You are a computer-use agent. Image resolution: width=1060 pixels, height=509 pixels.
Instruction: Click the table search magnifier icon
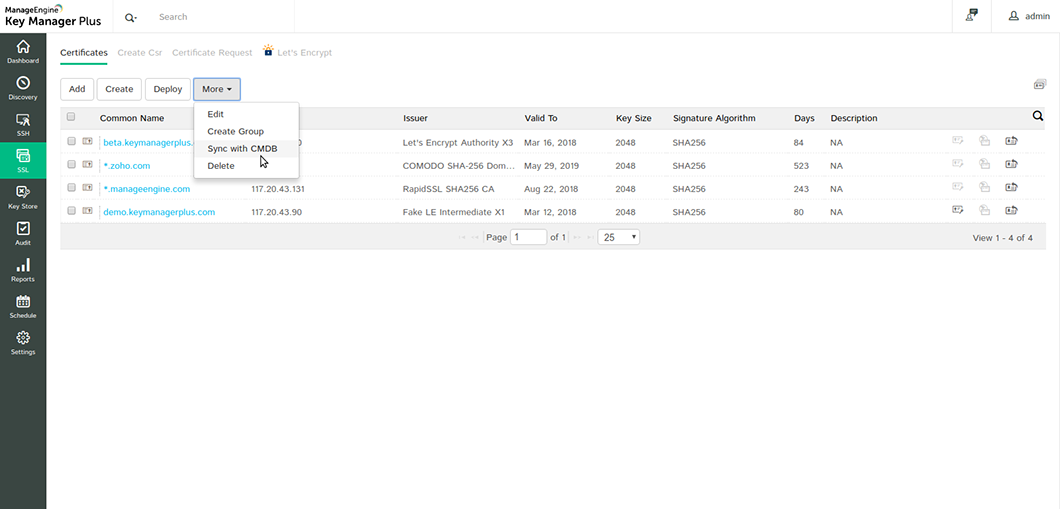click(x=1038, y=117)
